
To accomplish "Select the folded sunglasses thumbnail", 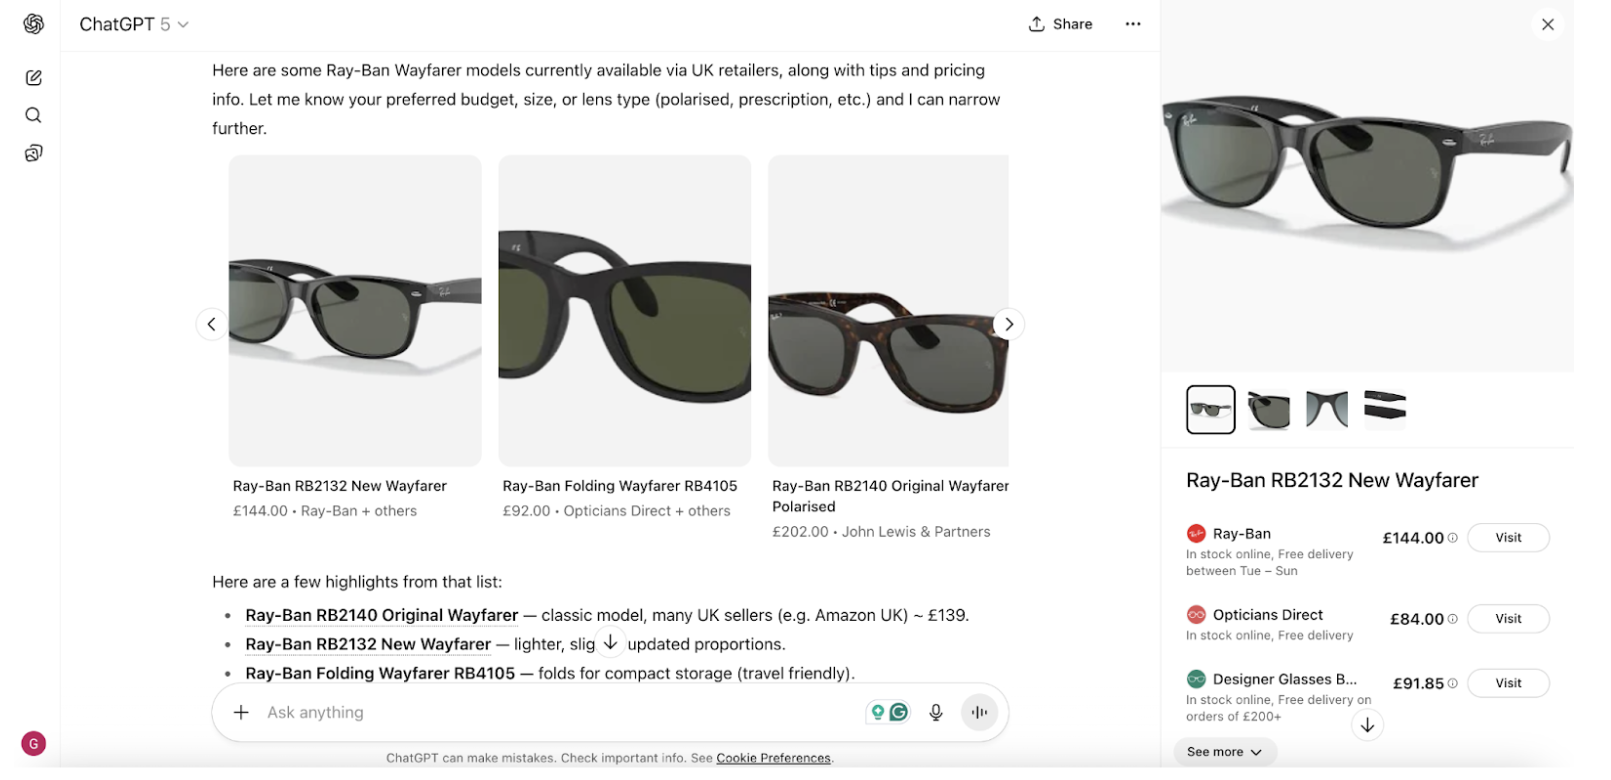I will tap(1384, 409).
